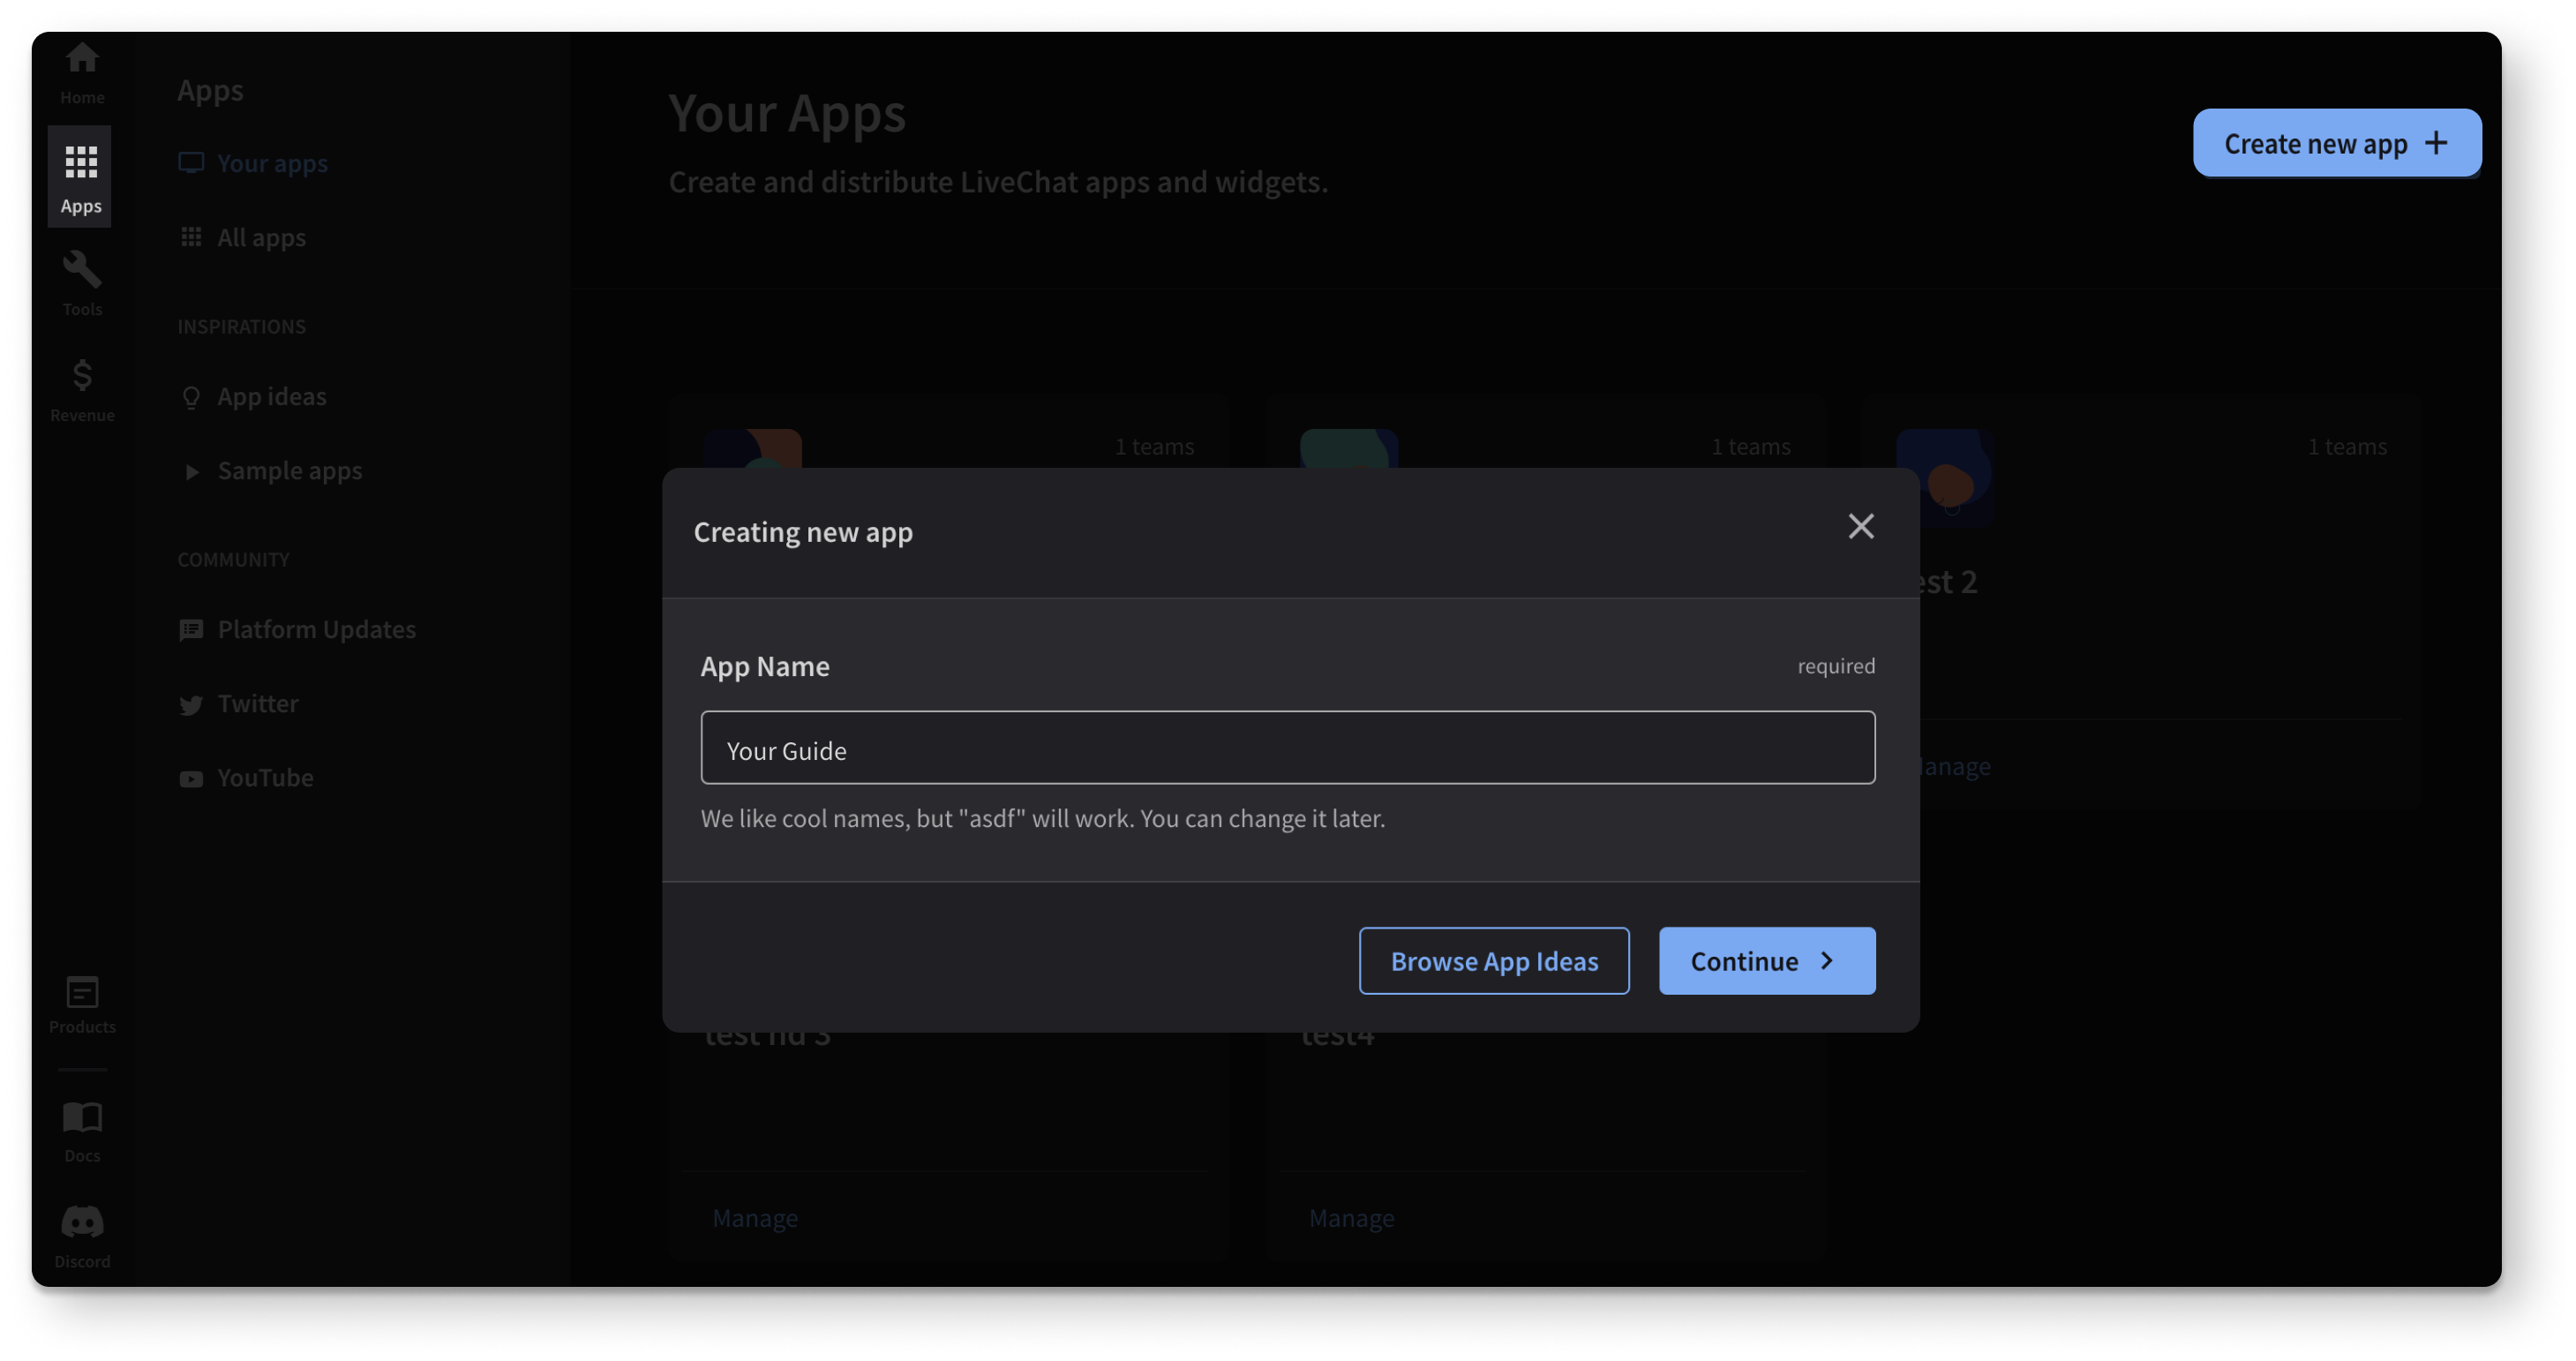Image resolution: width=2576 pixels, height=1361 pixels.
Task: Click the Continue button to proceed
Action: point(1767,959)
